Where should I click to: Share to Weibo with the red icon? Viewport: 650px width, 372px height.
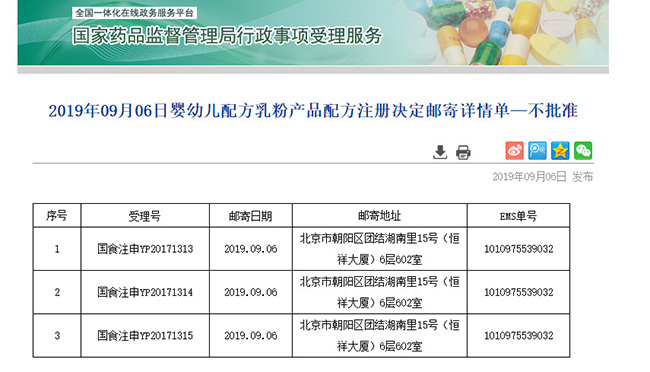click(514, 151)
